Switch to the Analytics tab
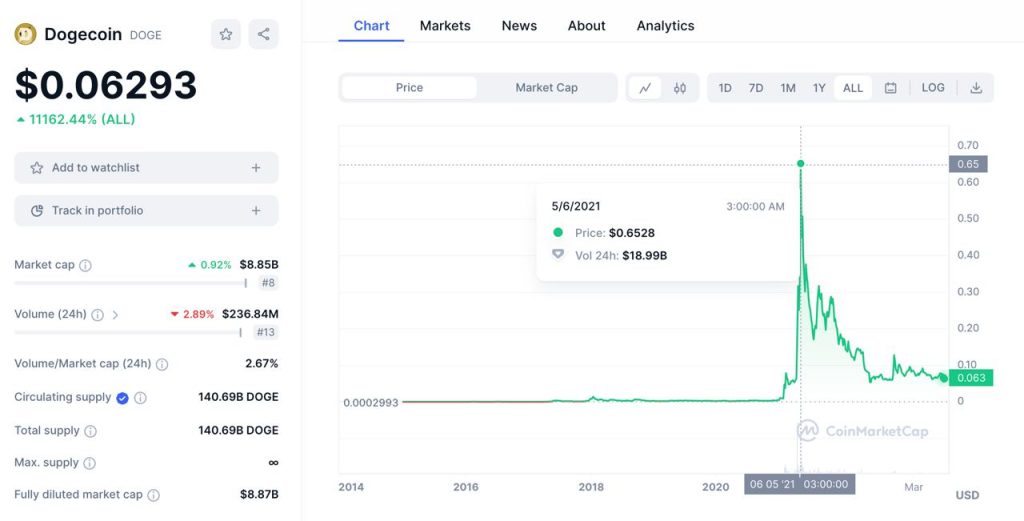This screenshot has height=521, width=1024. coord(665,26)
